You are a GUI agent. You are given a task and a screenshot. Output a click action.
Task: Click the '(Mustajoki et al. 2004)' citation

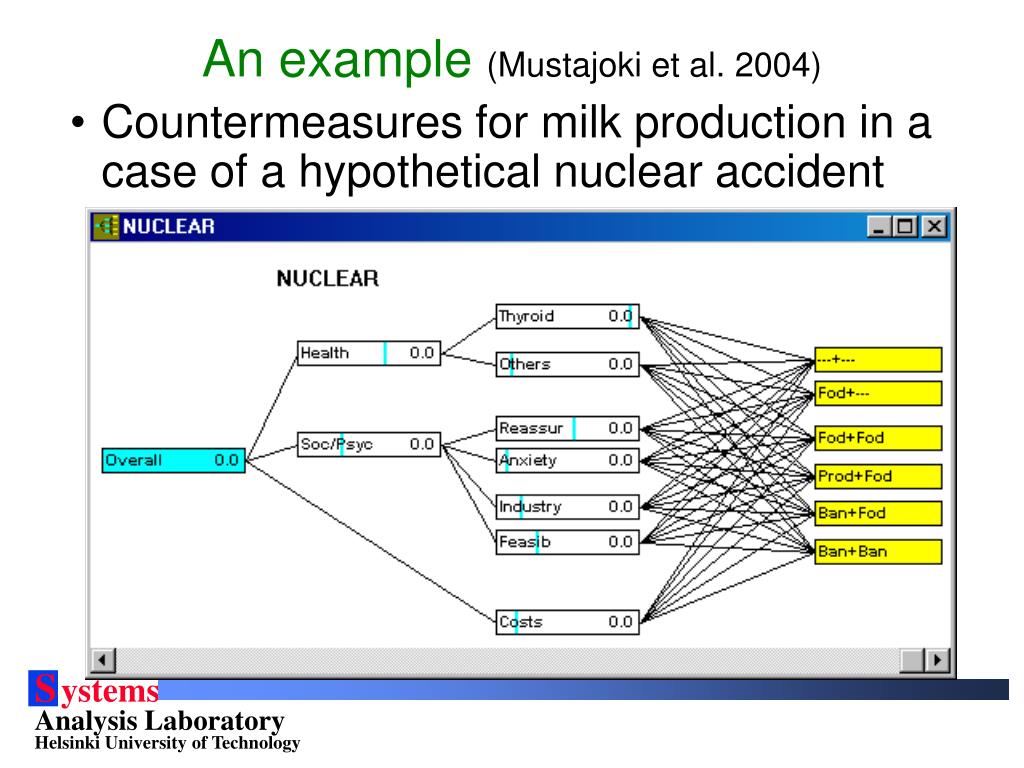pyautogui.click(x=654, y=65)
